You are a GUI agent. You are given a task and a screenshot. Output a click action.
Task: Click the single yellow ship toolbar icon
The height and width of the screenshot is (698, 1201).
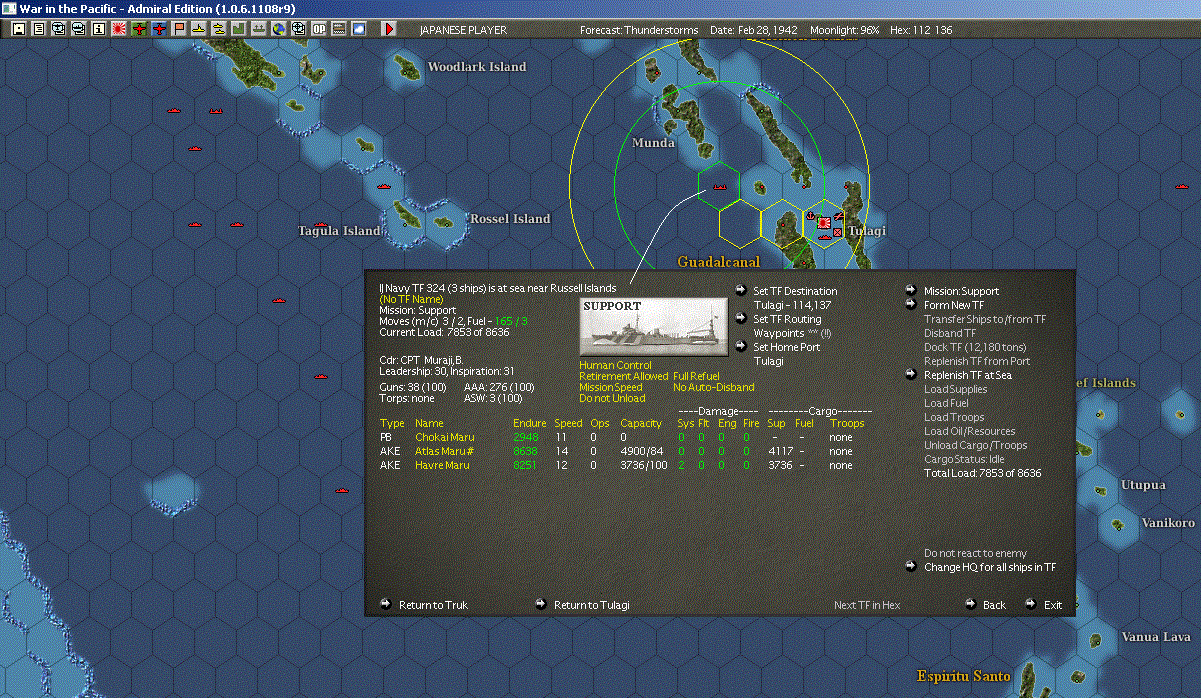198,29
